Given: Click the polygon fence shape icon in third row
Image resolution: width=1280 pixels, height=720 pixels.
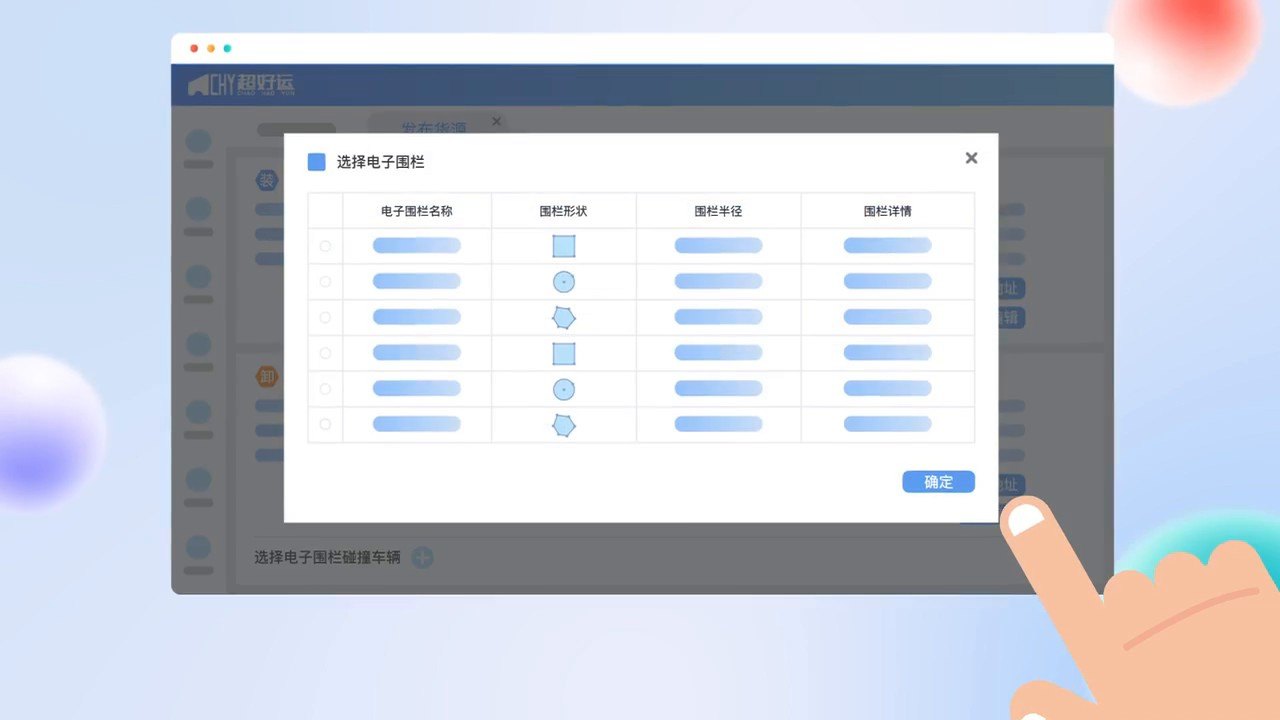Looking at the screenshot, I should coord(564,318).
